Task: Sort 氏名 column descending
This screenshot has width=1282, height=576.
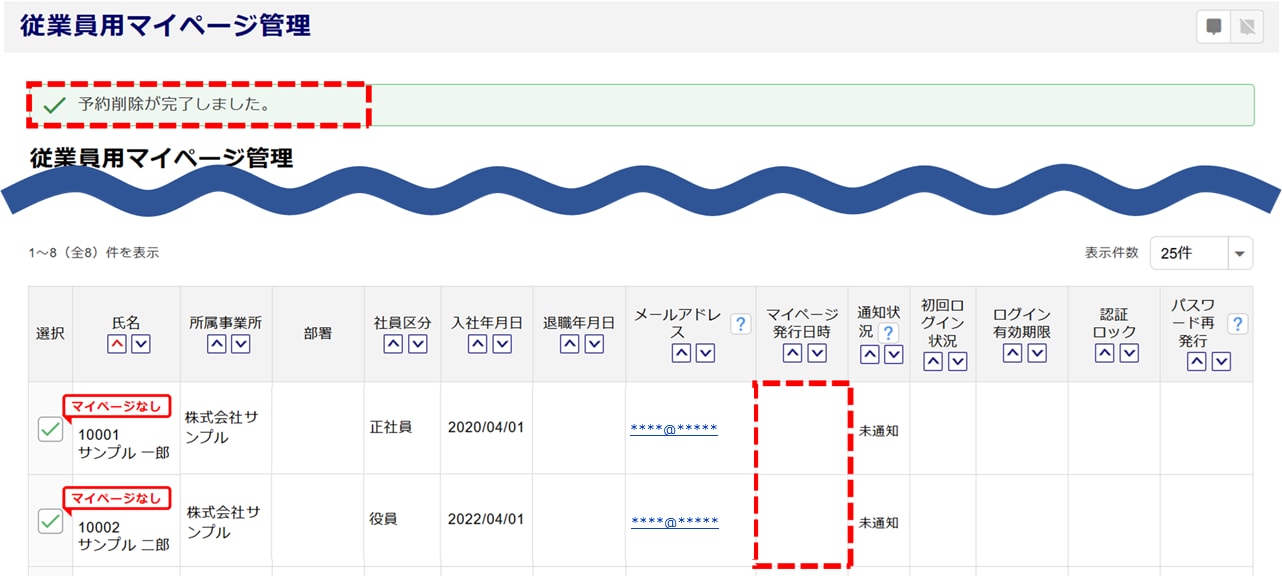Action: click(x=141, y=344)
